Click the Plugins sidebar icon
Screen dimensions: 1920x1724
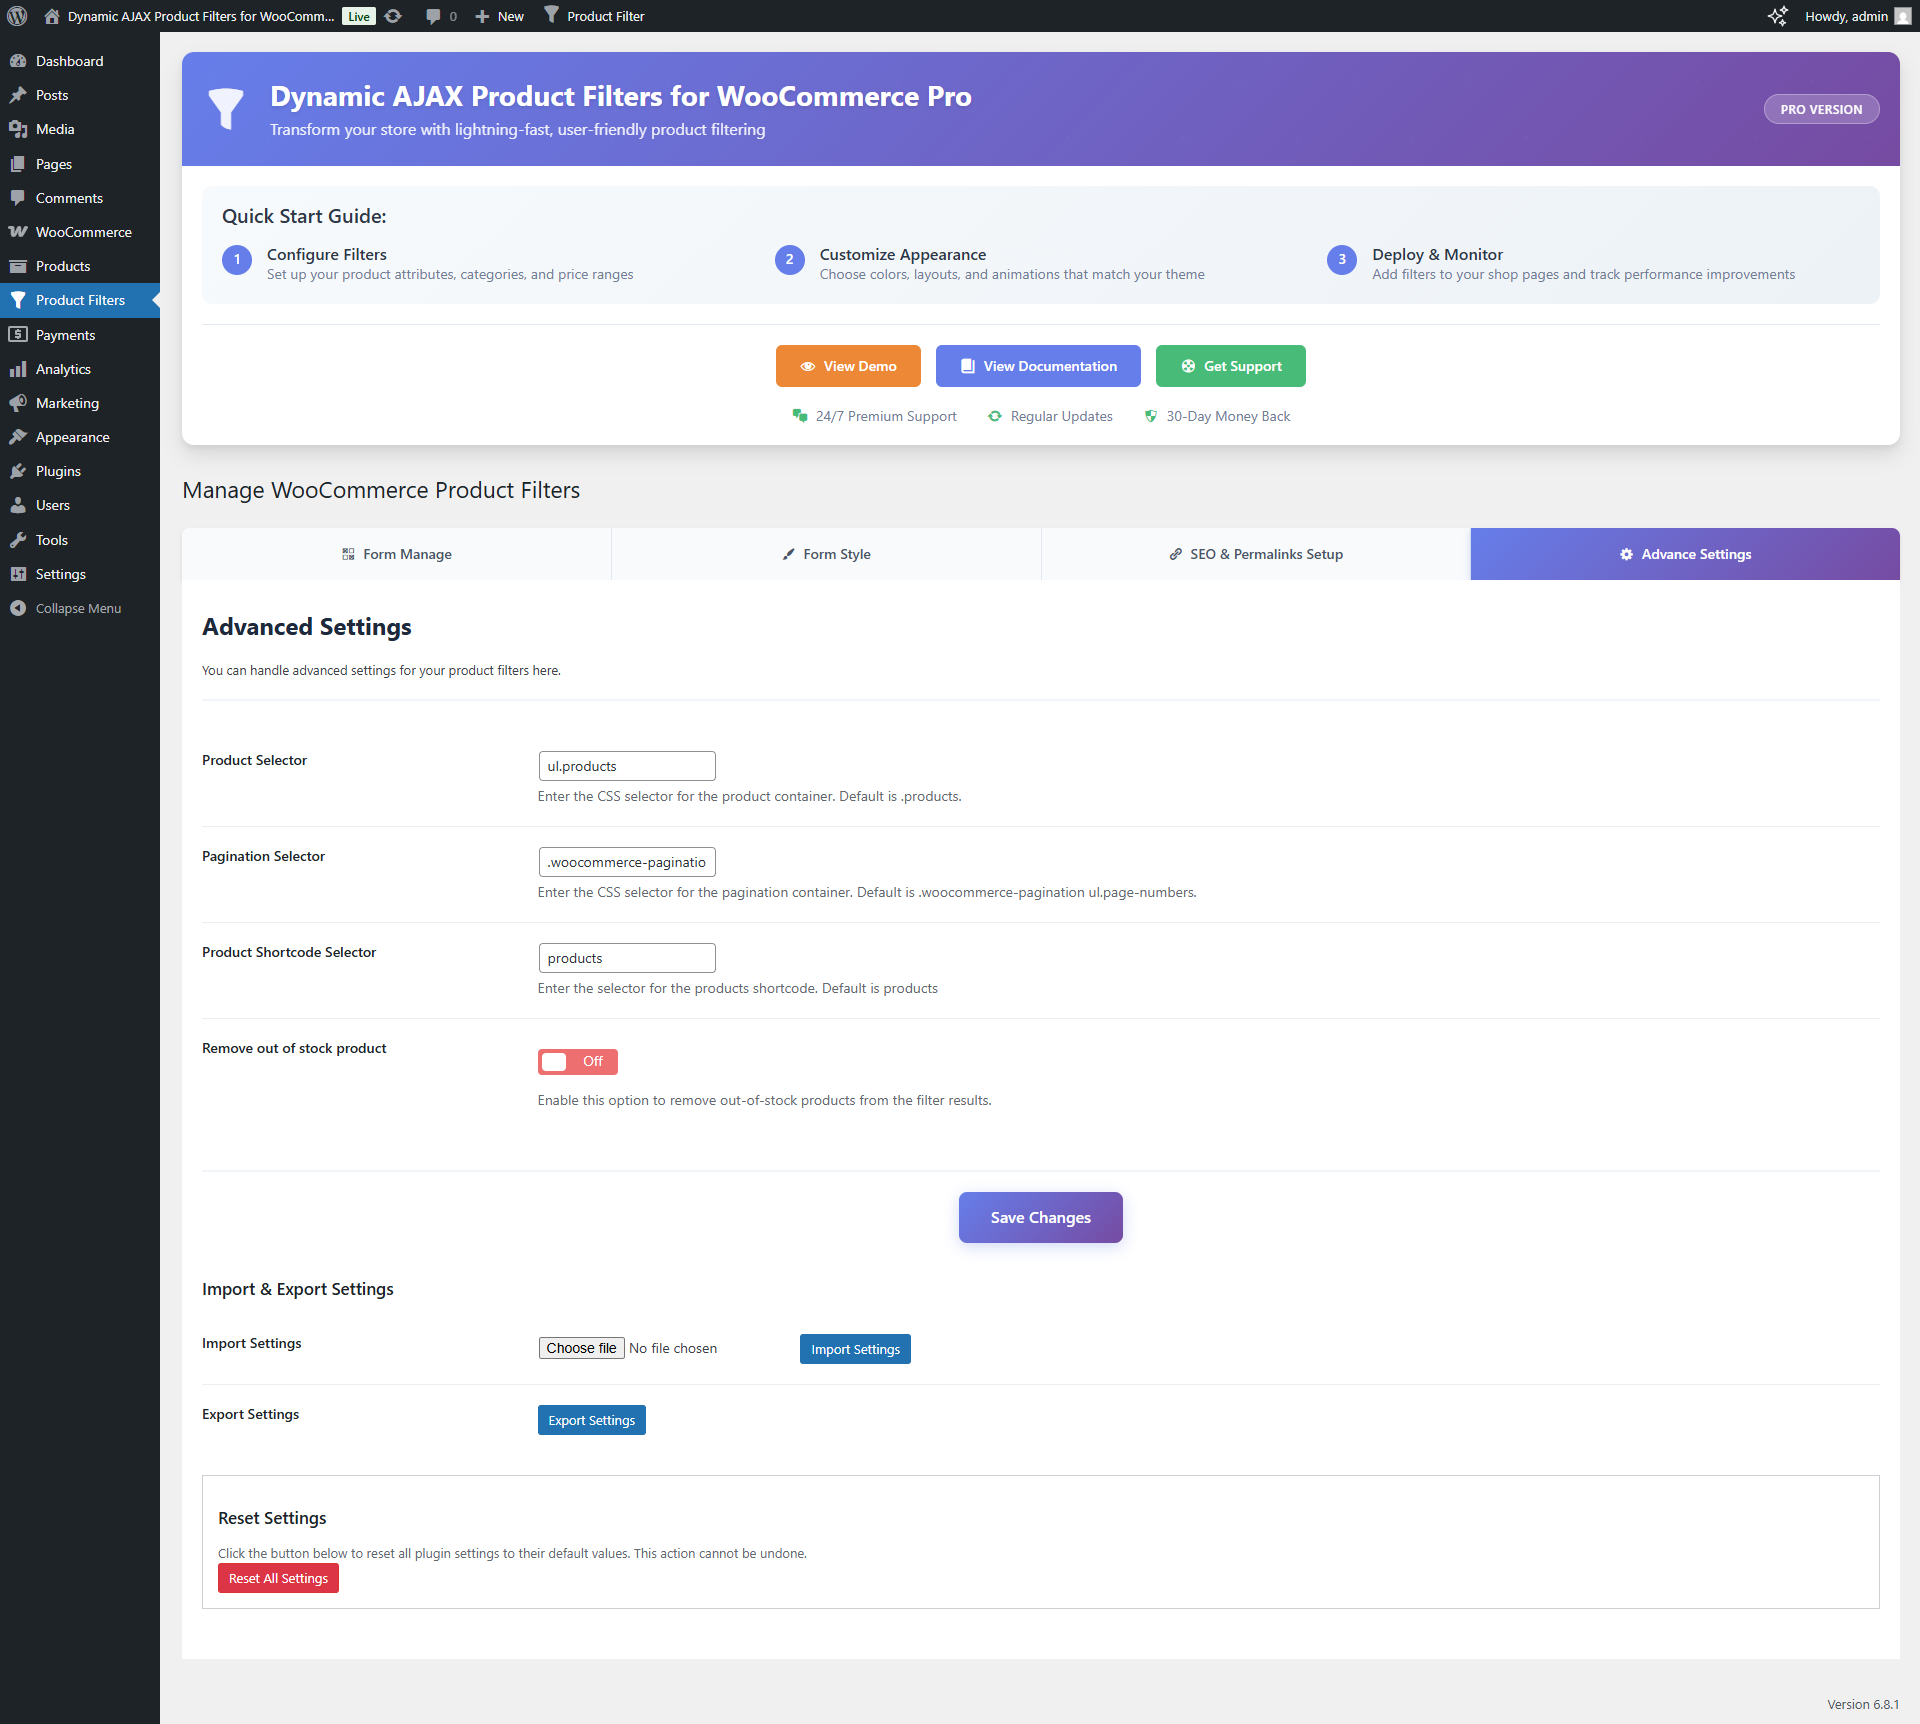point(18,471)
